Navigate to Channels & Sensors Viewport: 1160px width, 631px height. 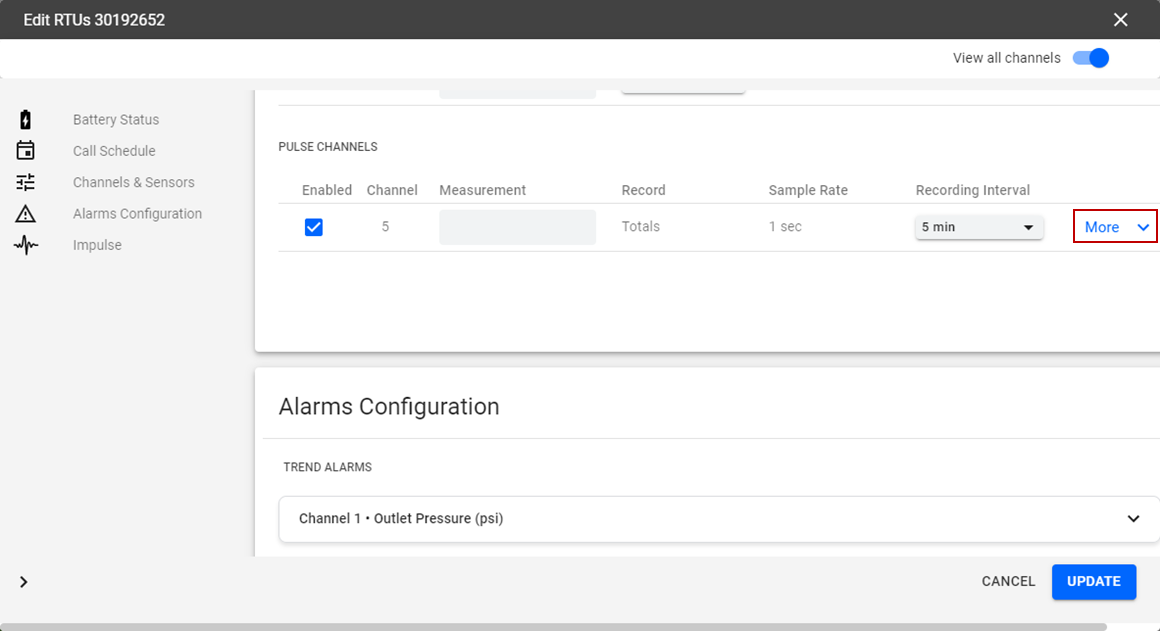134,182
